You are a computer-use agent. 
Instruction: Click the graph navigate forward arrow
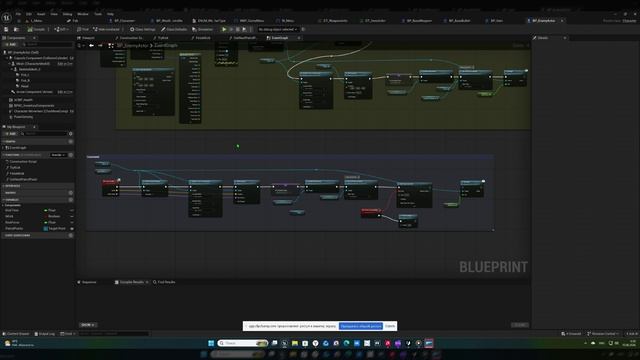(100, 46)
